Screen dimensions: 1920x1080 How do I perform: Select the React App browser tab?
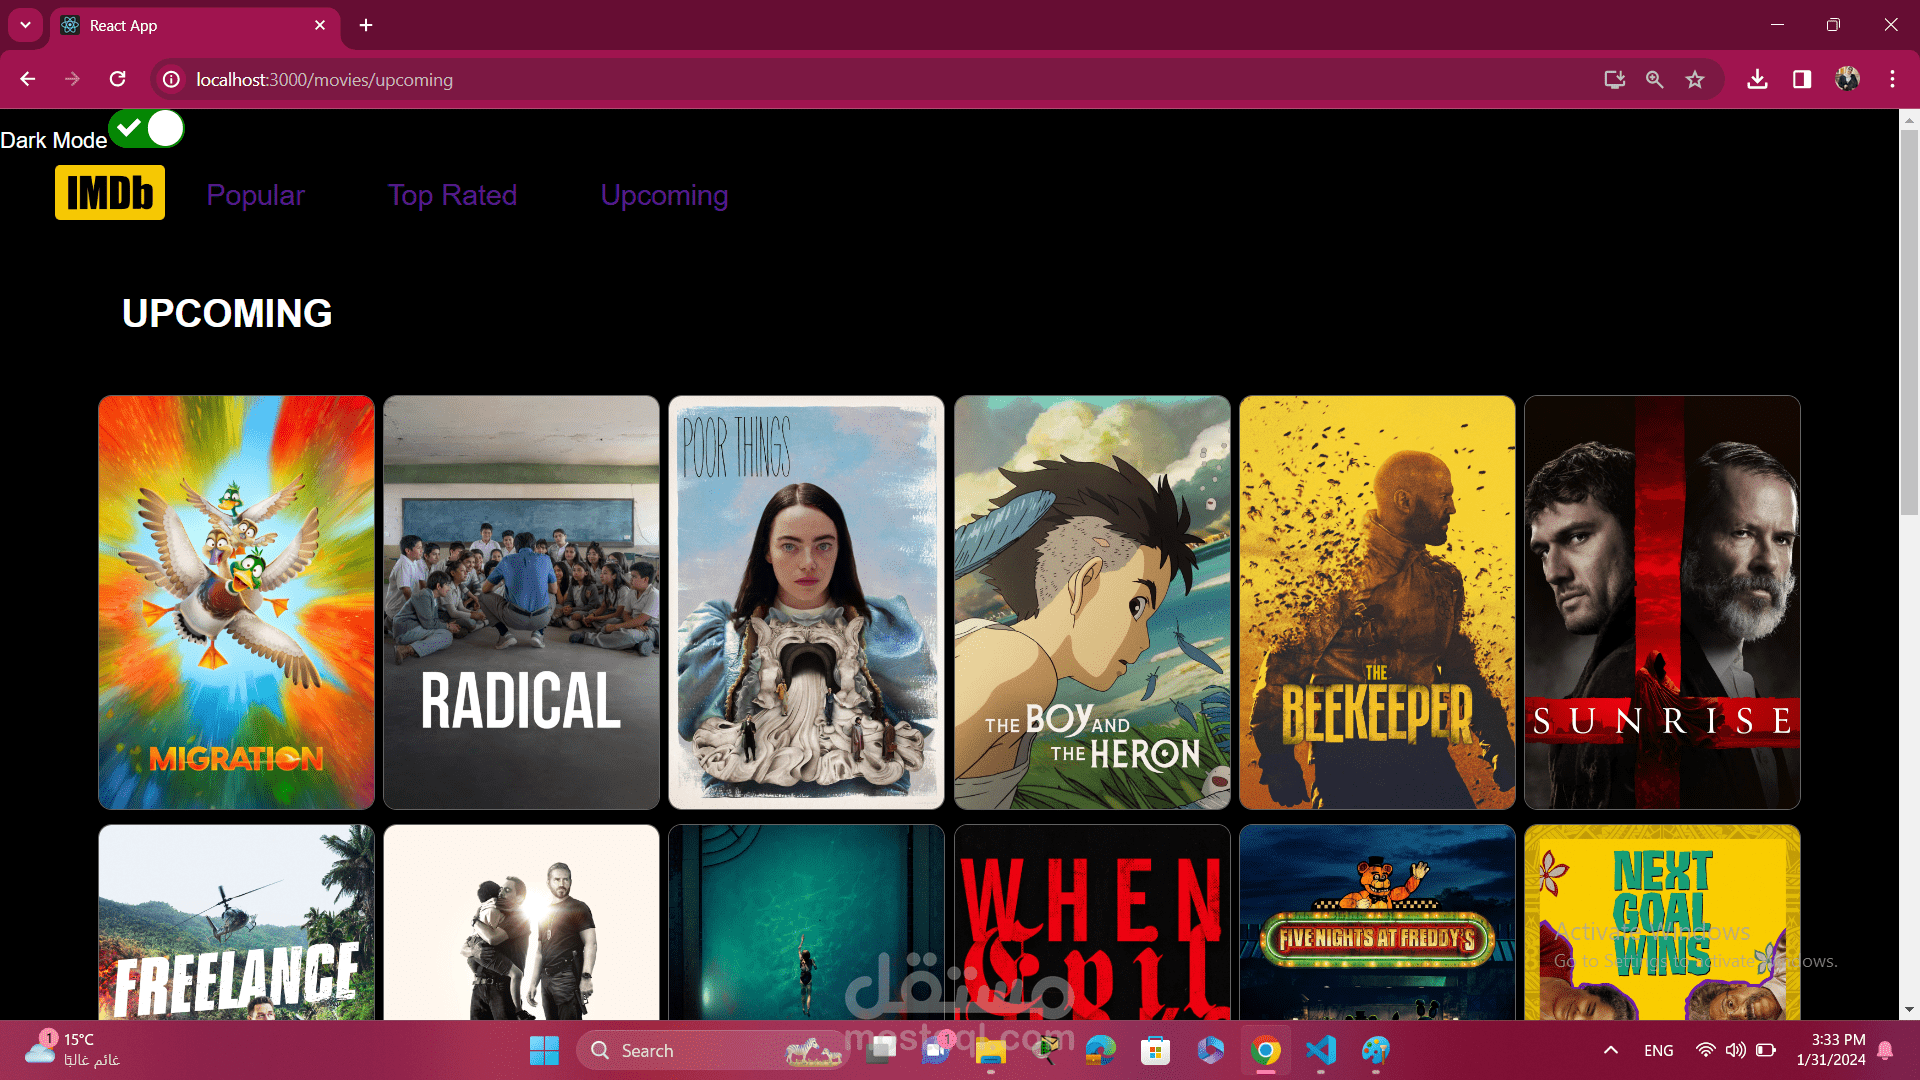(195, 25)
